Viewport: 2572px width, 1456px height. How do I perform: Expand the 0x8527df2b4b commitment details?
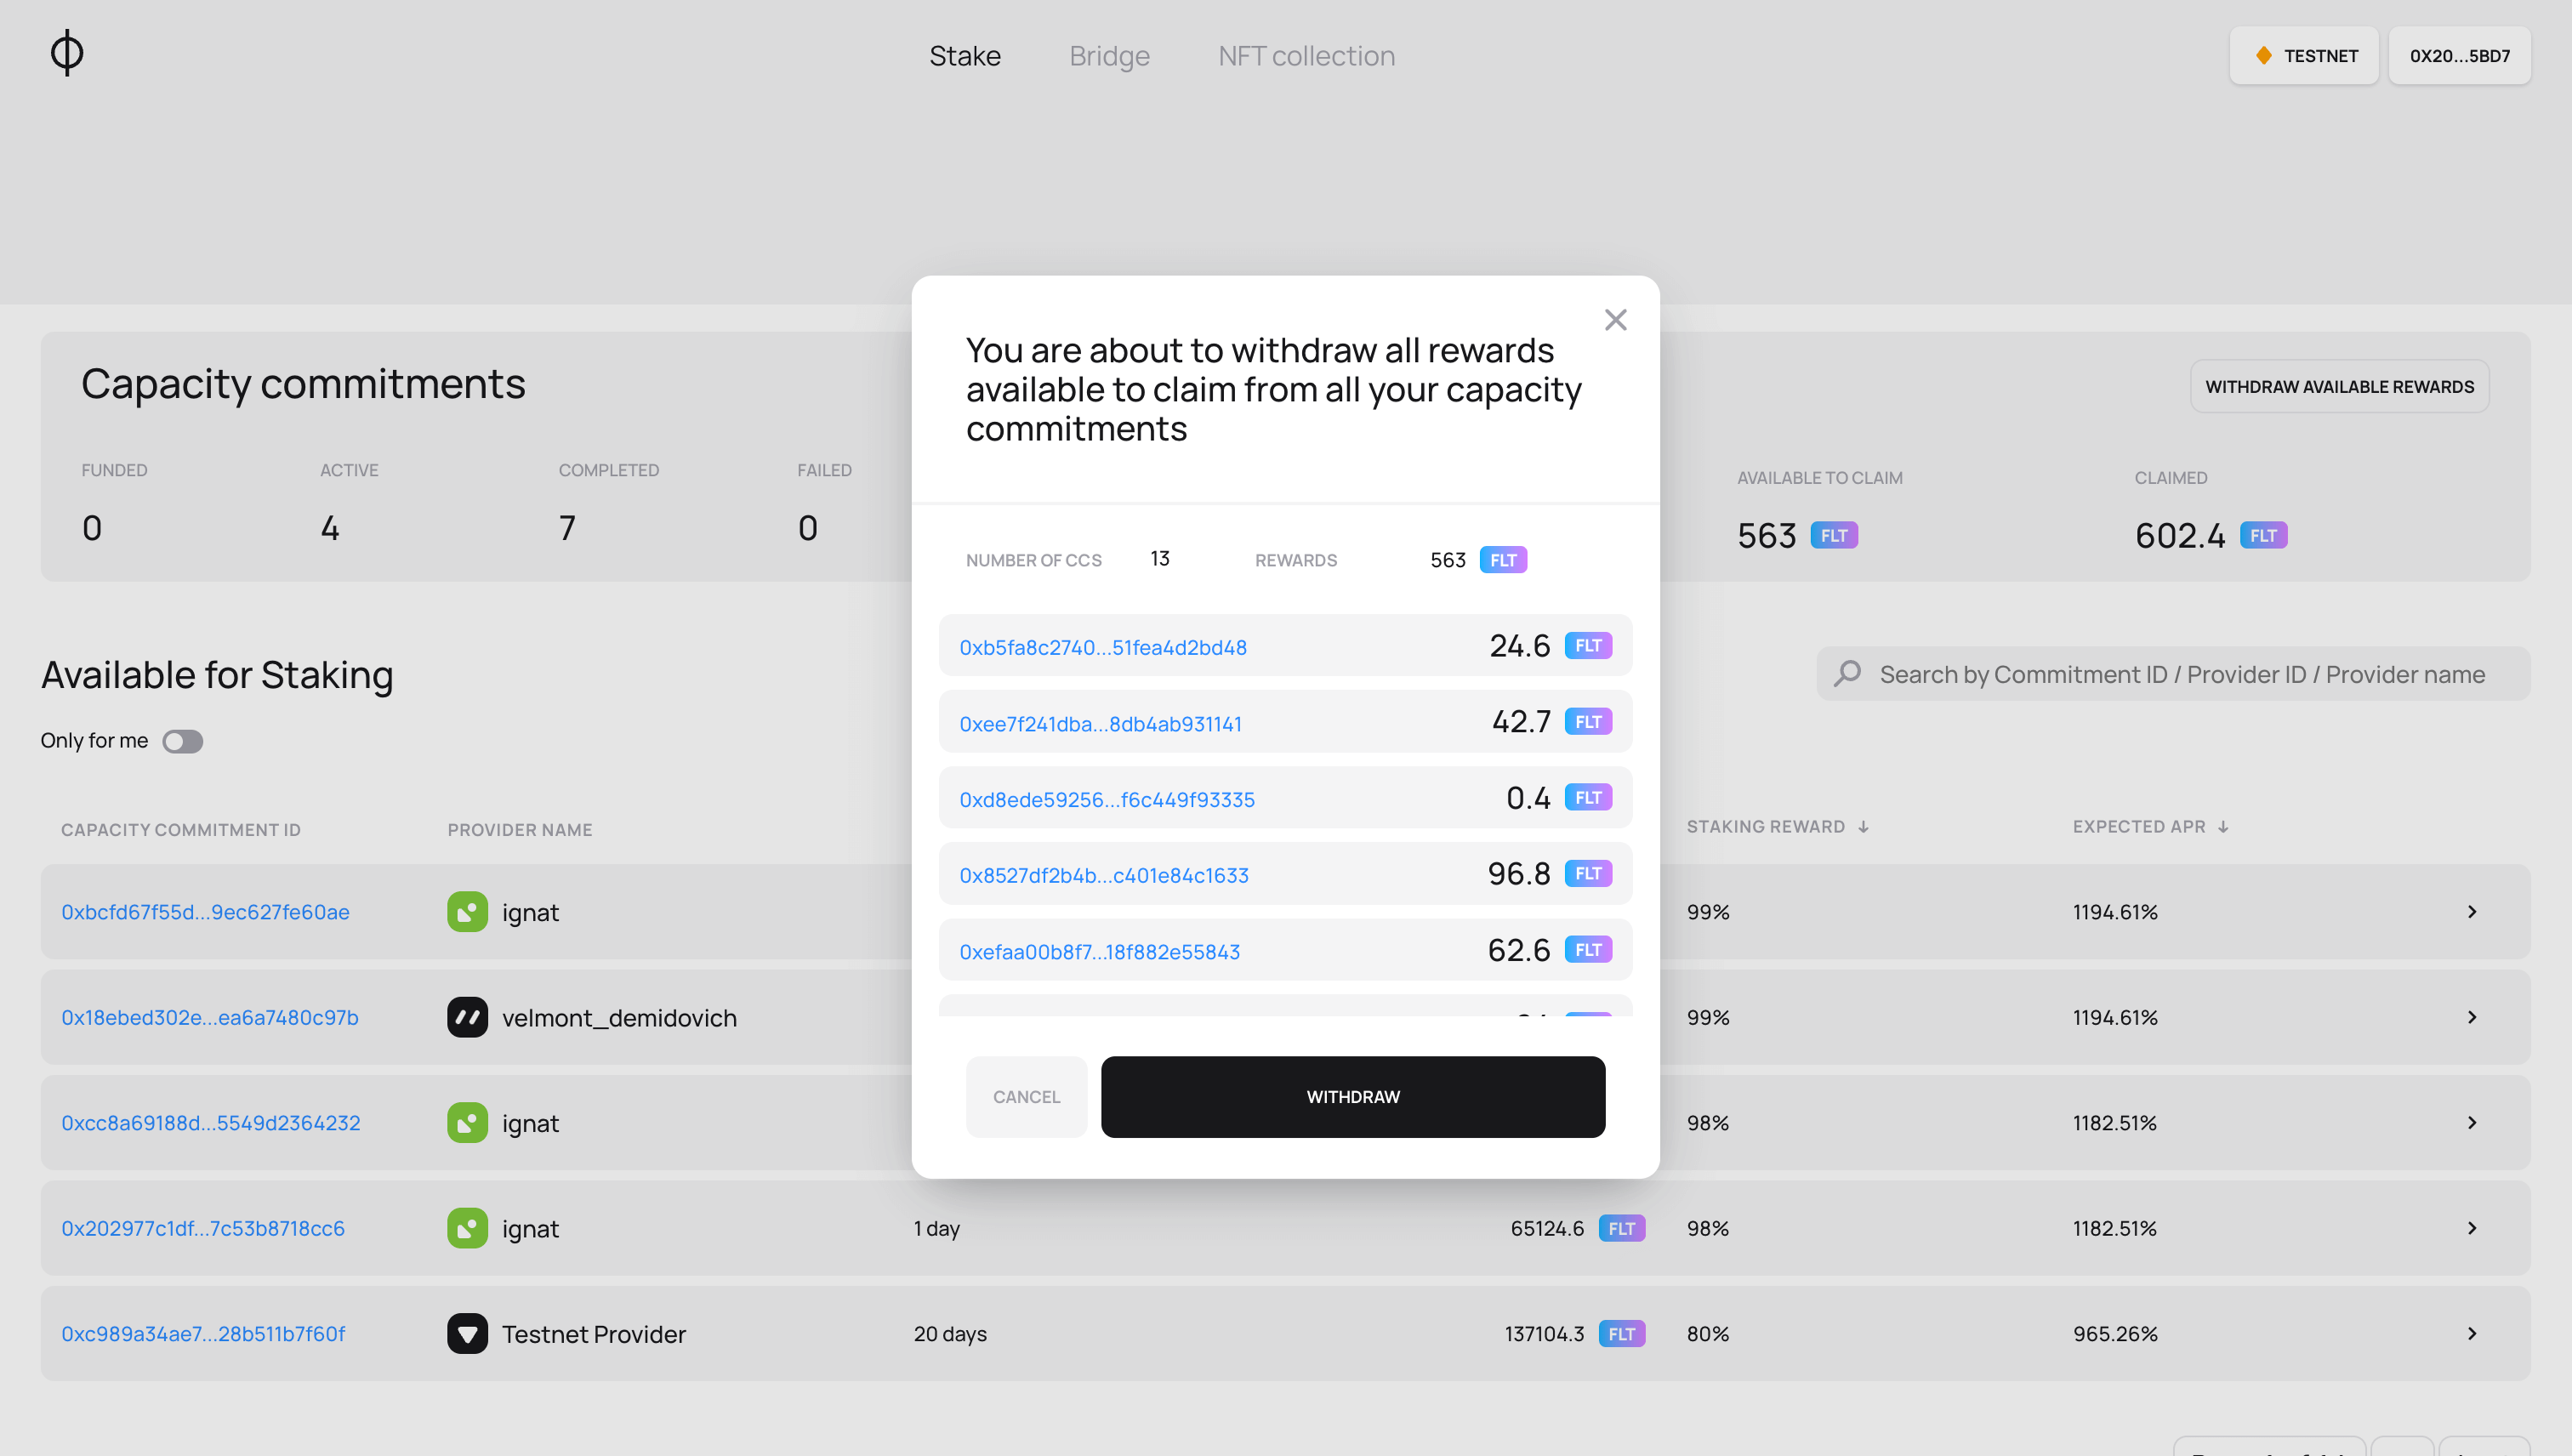point(1104,874)
